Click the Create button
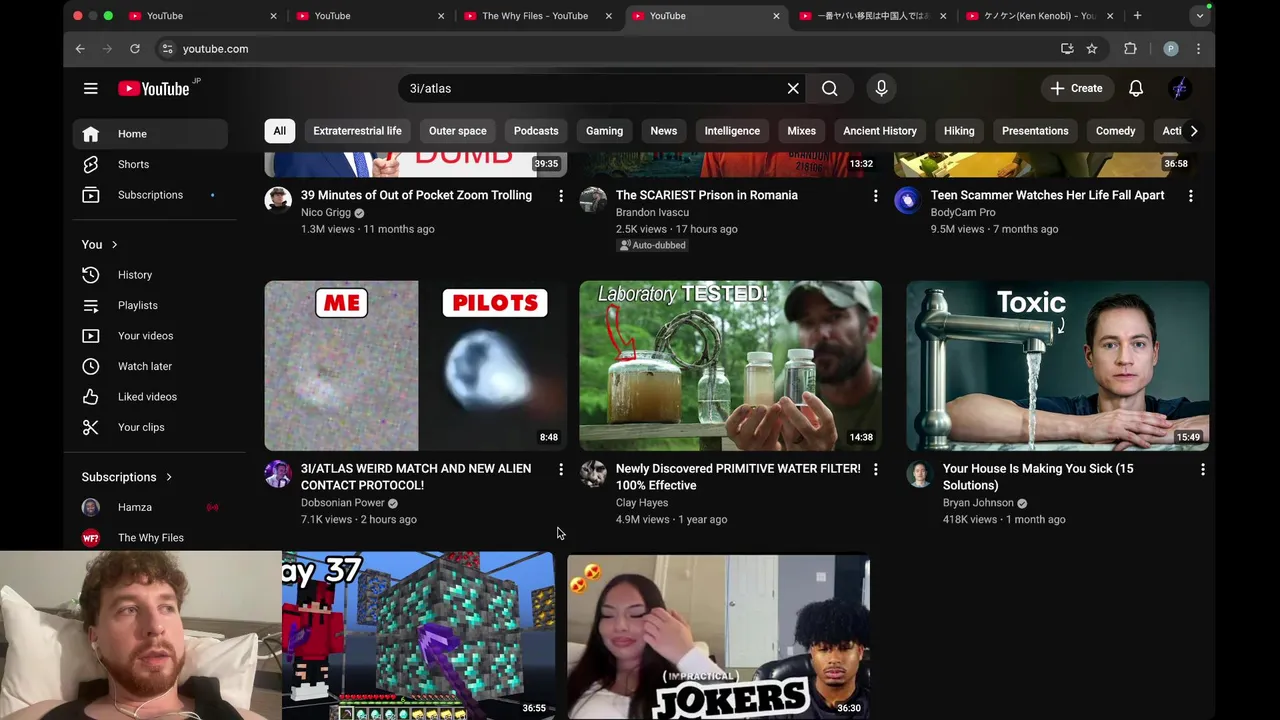Screen dimensions: 1280x720 coord(1076,88)
